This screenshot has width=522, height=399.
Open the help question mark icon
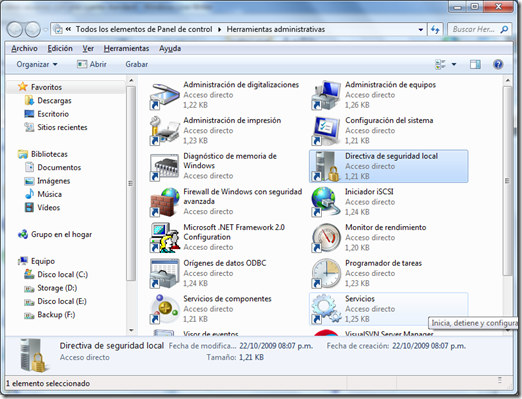(498, 64)
